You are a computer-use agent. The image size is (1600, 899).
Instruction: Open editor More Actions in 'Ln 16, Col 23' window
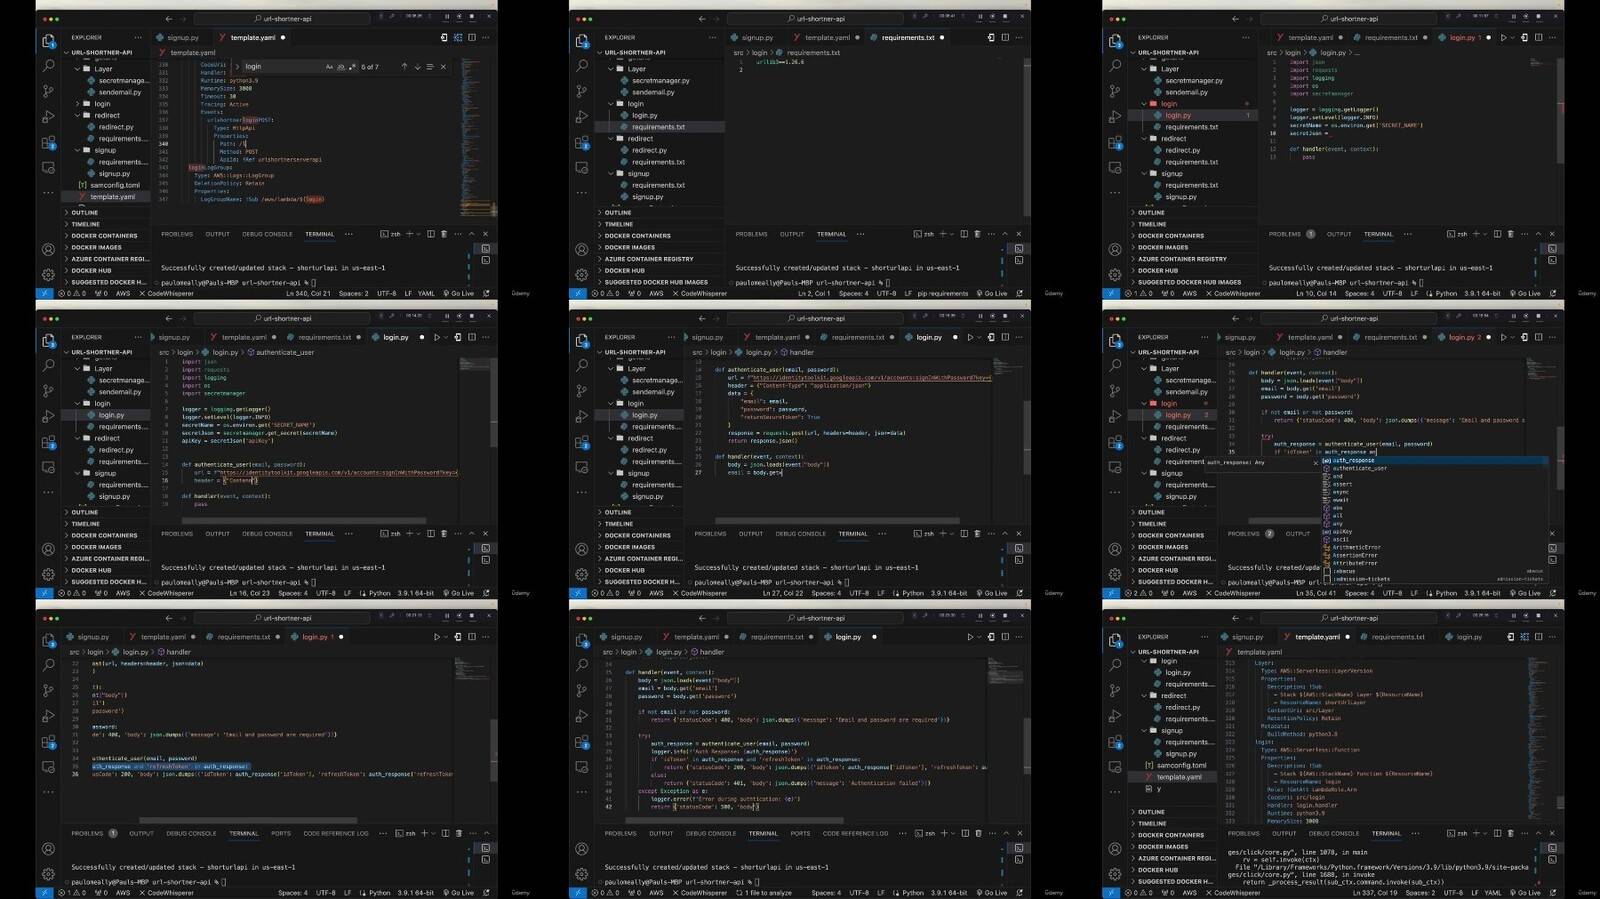click(485, 337)
